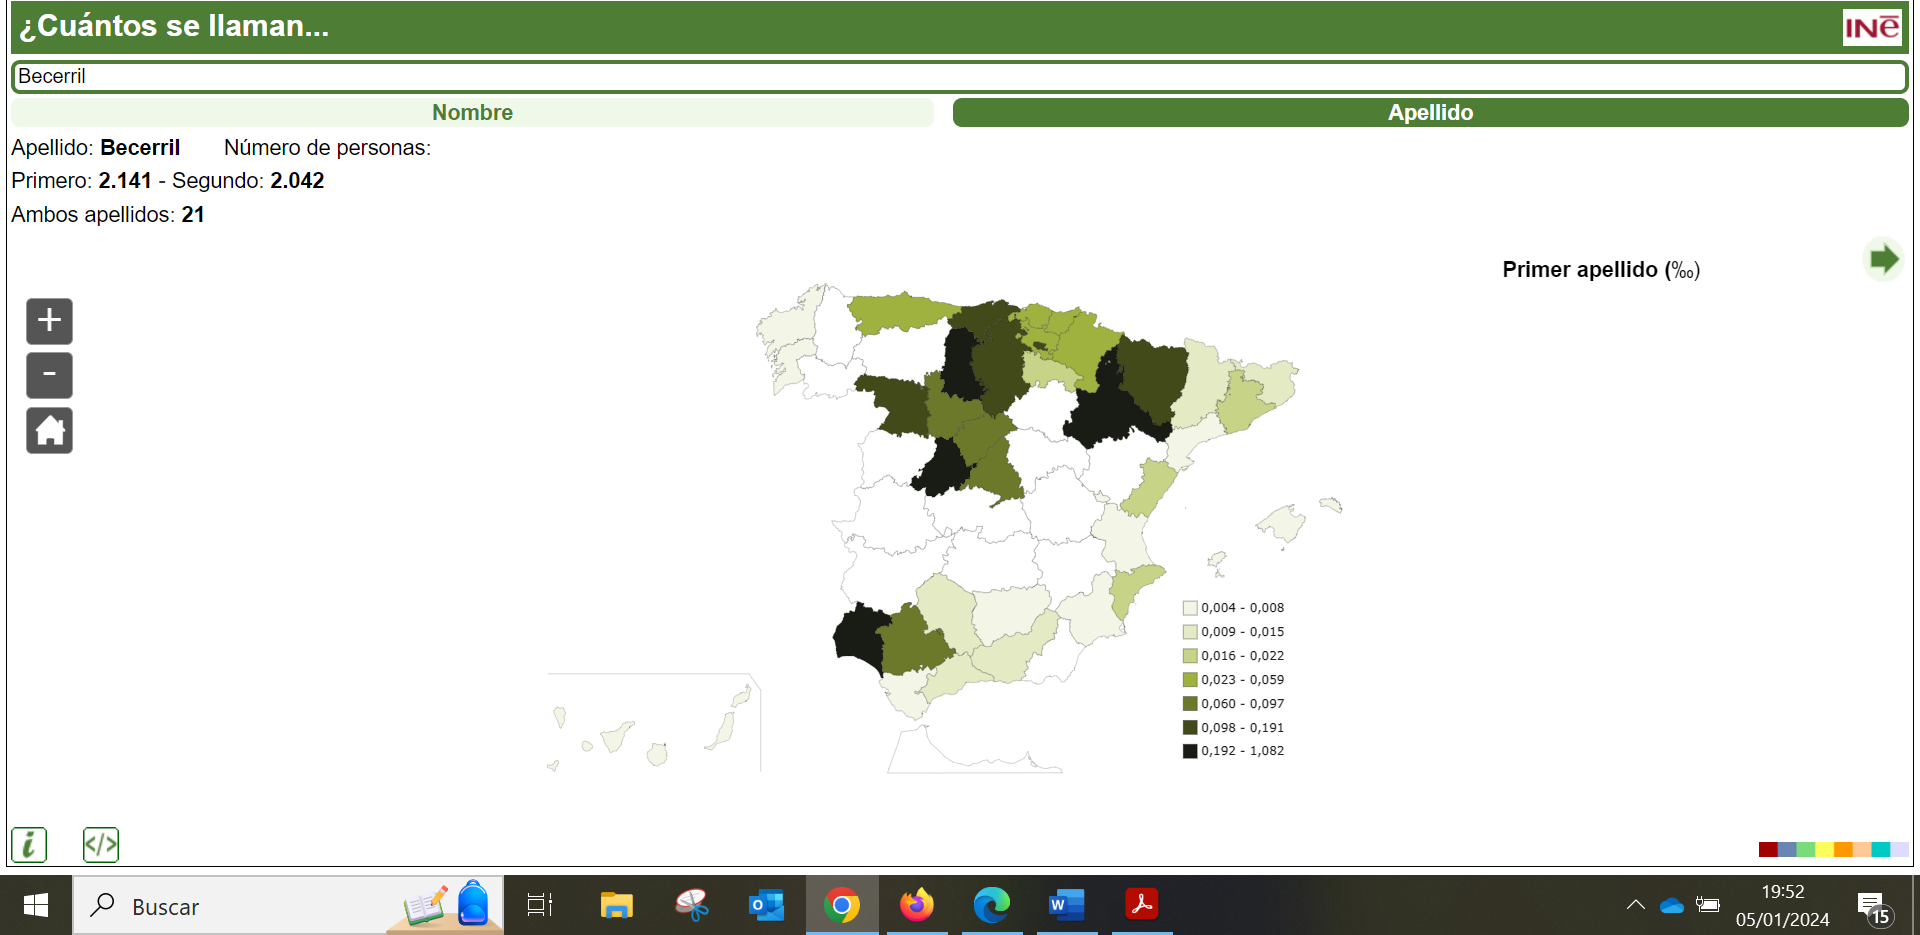Open the Snipping Tool from the taskbar
This screenshot has height=935, width=1920.
(693, 906)
